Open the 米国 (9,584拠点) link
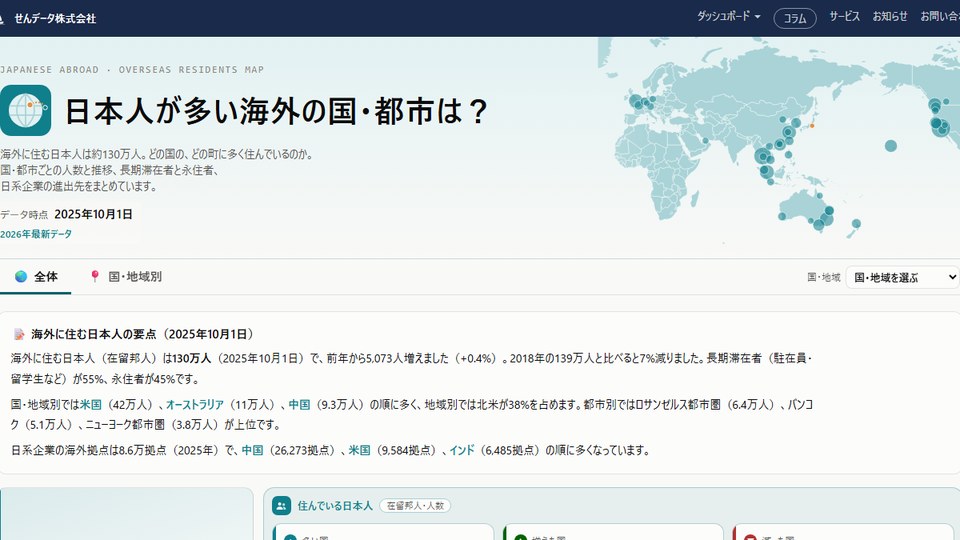960x540 pixels. tap(359, 451)
